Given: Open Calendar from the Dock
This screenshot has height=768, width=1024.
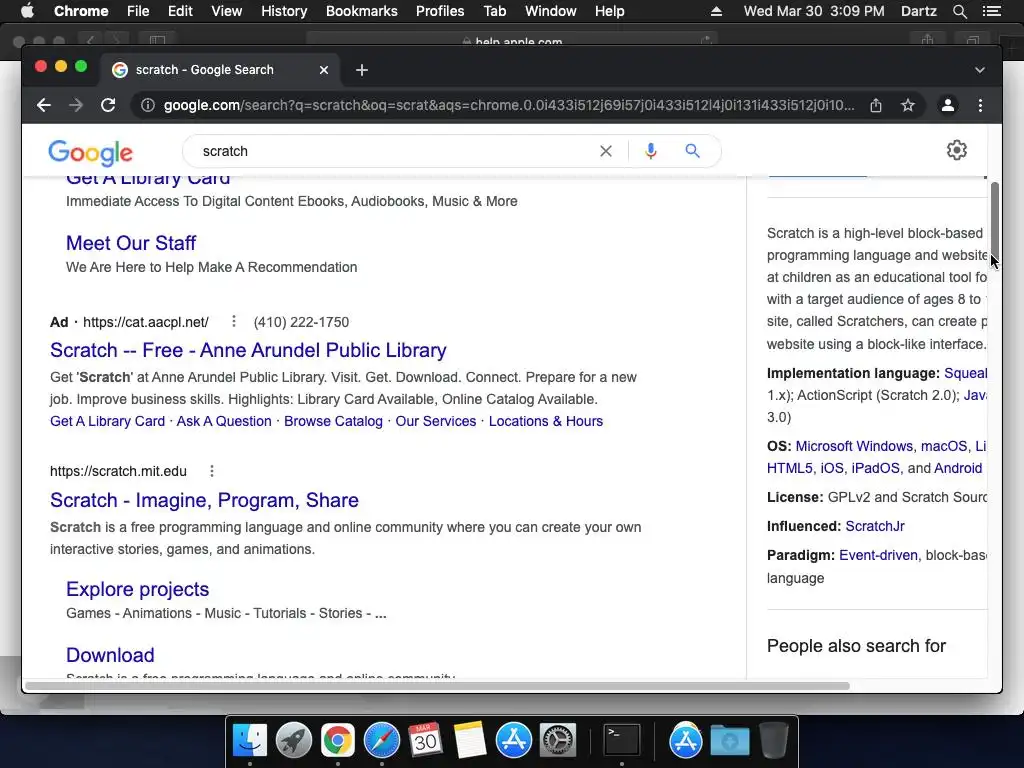Looking at the screenshot, I should pyautogui.click(x=426, y=740).
